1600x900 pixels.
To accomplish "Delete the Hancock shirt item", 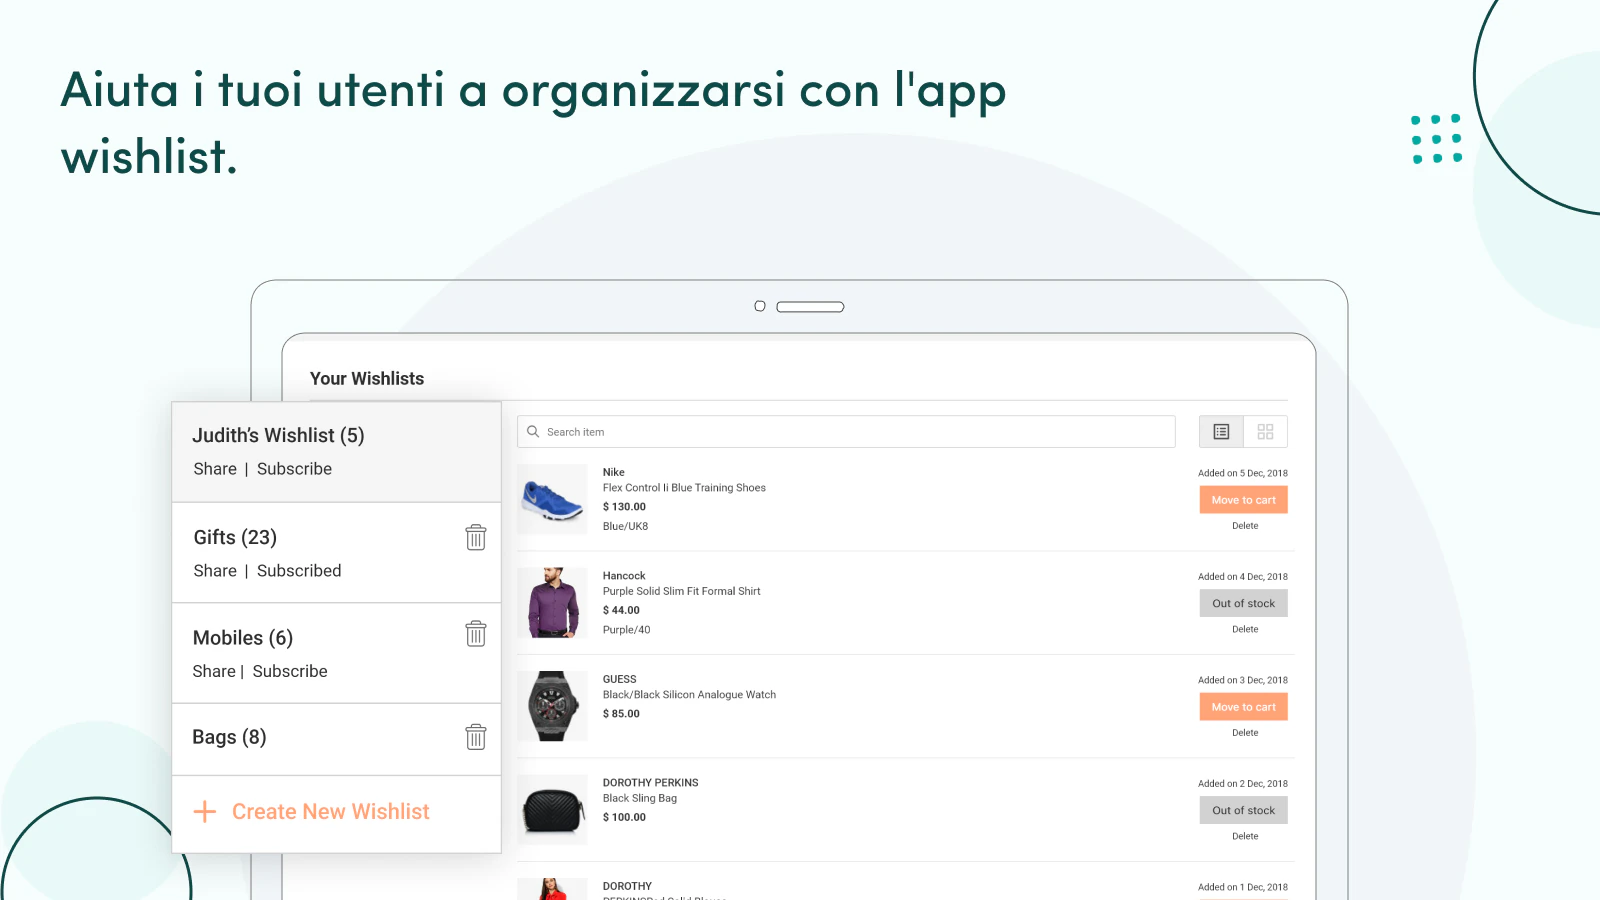I will pos(1245,630).
